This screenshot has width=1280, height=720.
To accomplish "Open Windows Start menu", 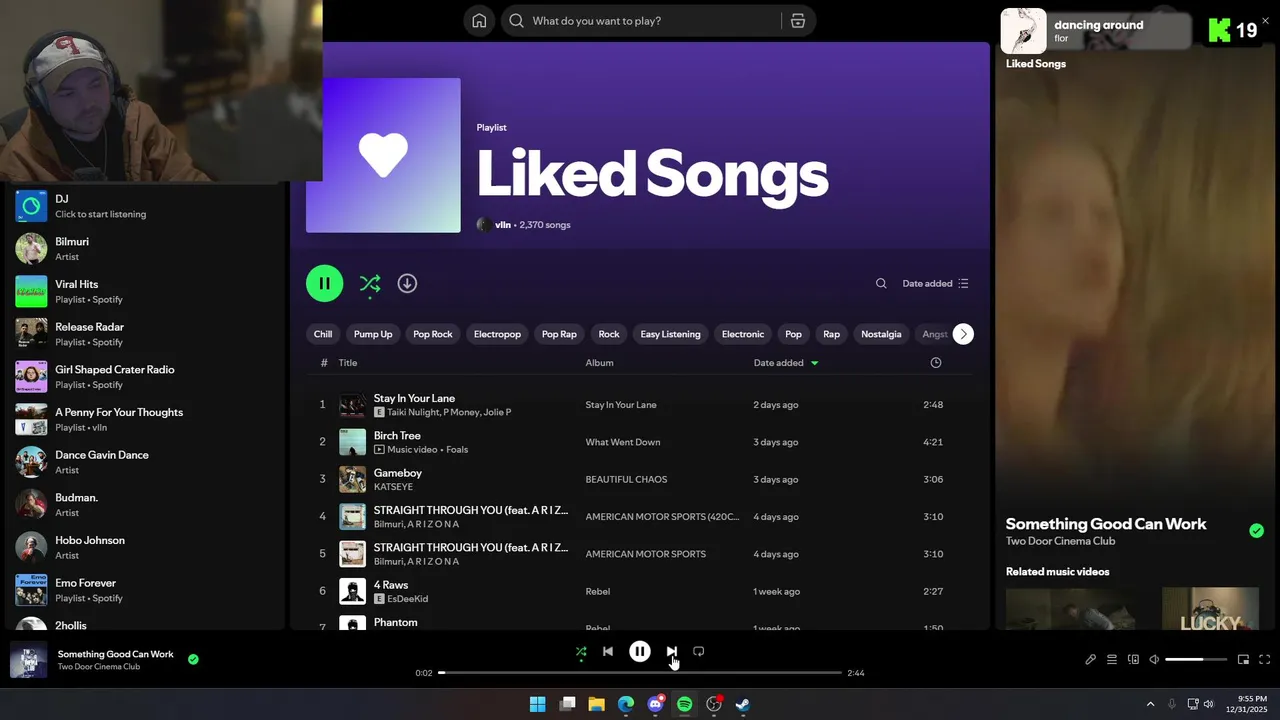I will pyautogui.click(x=538, y=704).
